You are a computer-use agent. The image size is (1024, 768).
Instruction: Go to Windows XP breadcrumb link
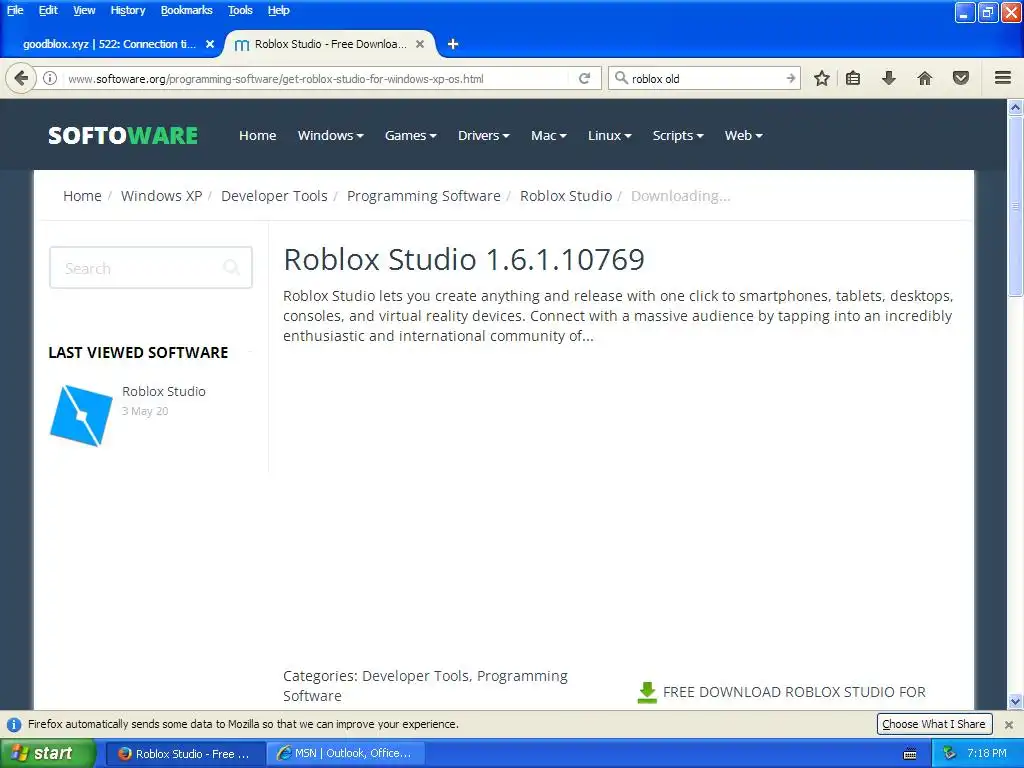pyautogui.click(x=161, y=196)
